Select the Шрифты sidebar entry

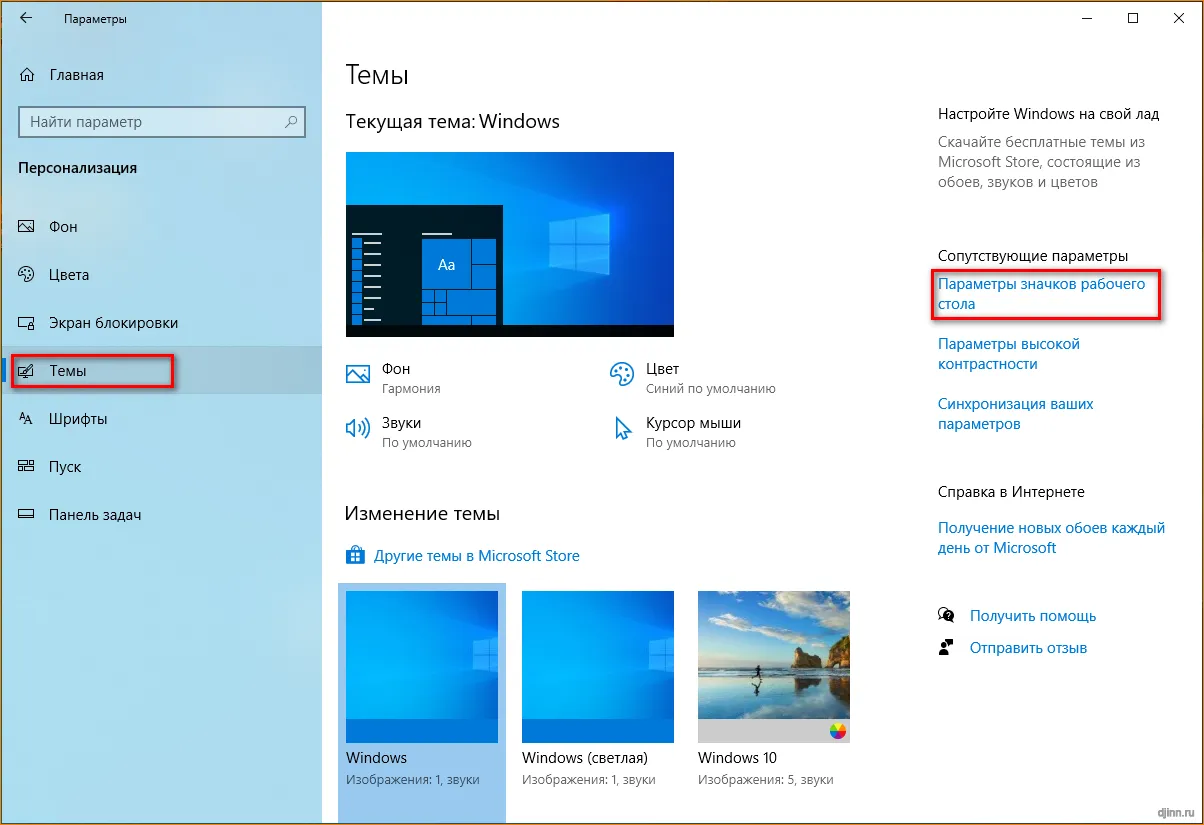tap(78, 418)
